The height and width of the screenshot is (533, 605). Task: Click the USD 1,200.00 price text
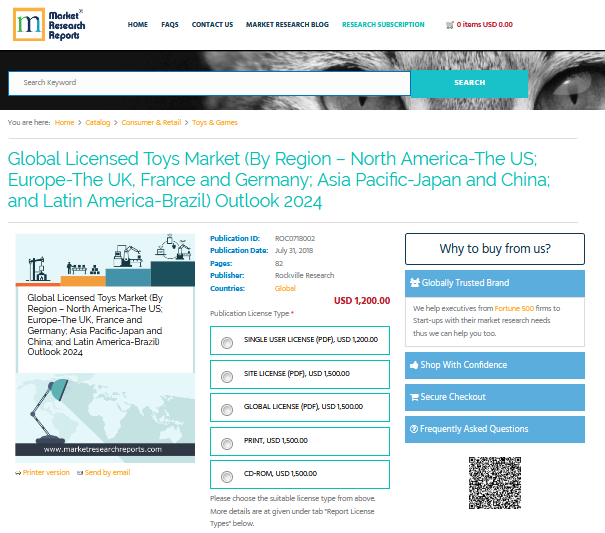point(362,301)
